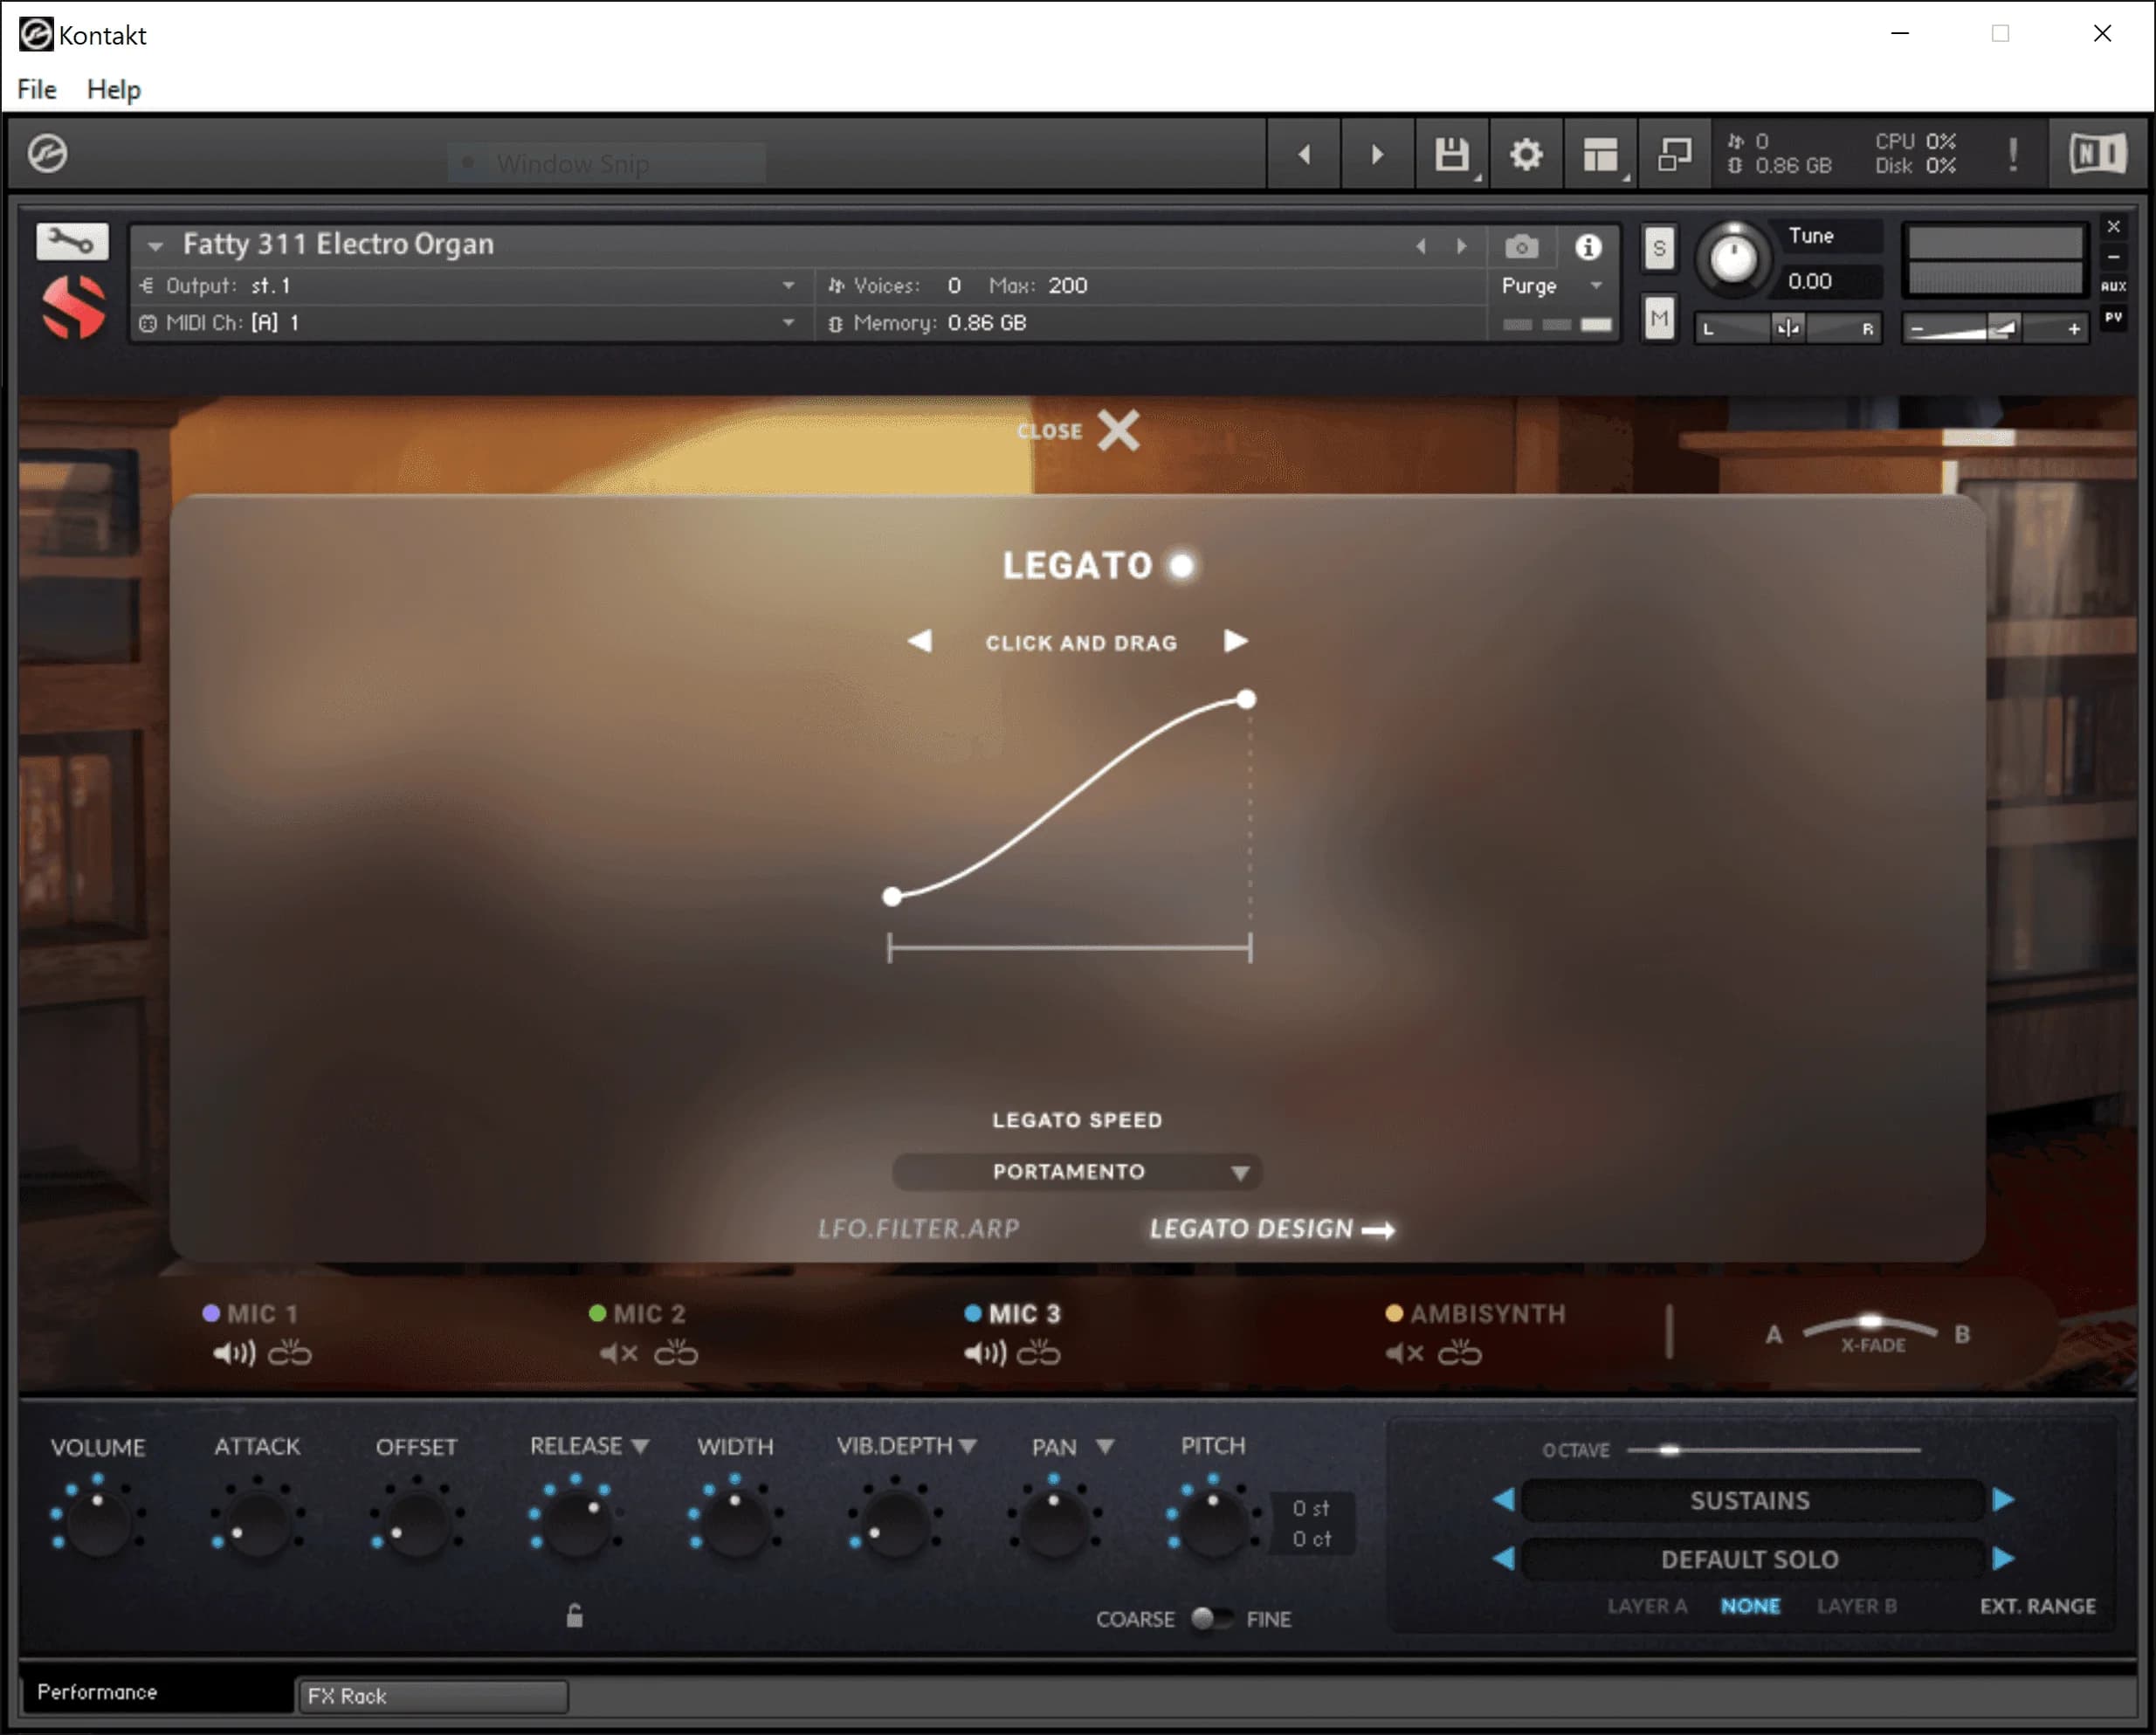Click the browser layout panel icon
The height and width of the screenshot is (1735, 2156).
coord(1600,154)
